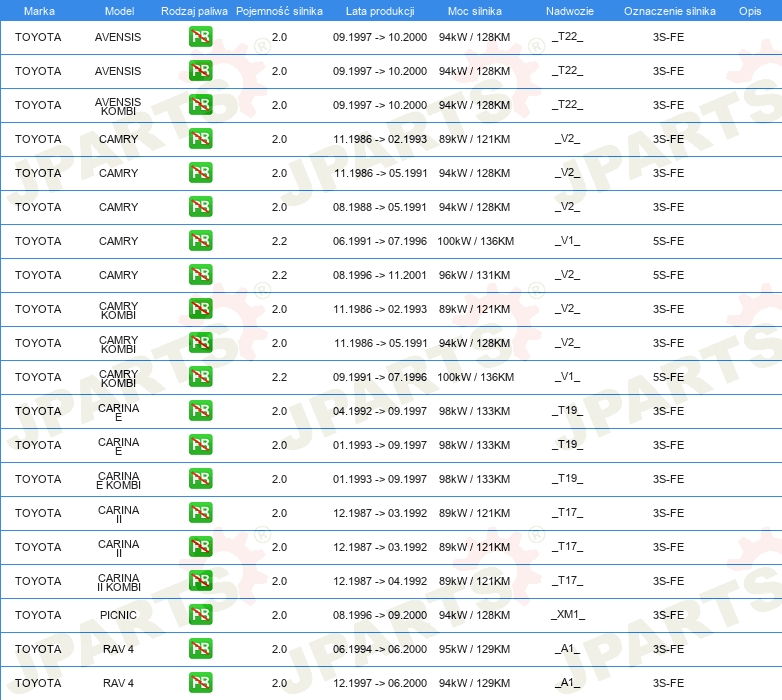Select the CARINA E KOMBI model cell

118,480
